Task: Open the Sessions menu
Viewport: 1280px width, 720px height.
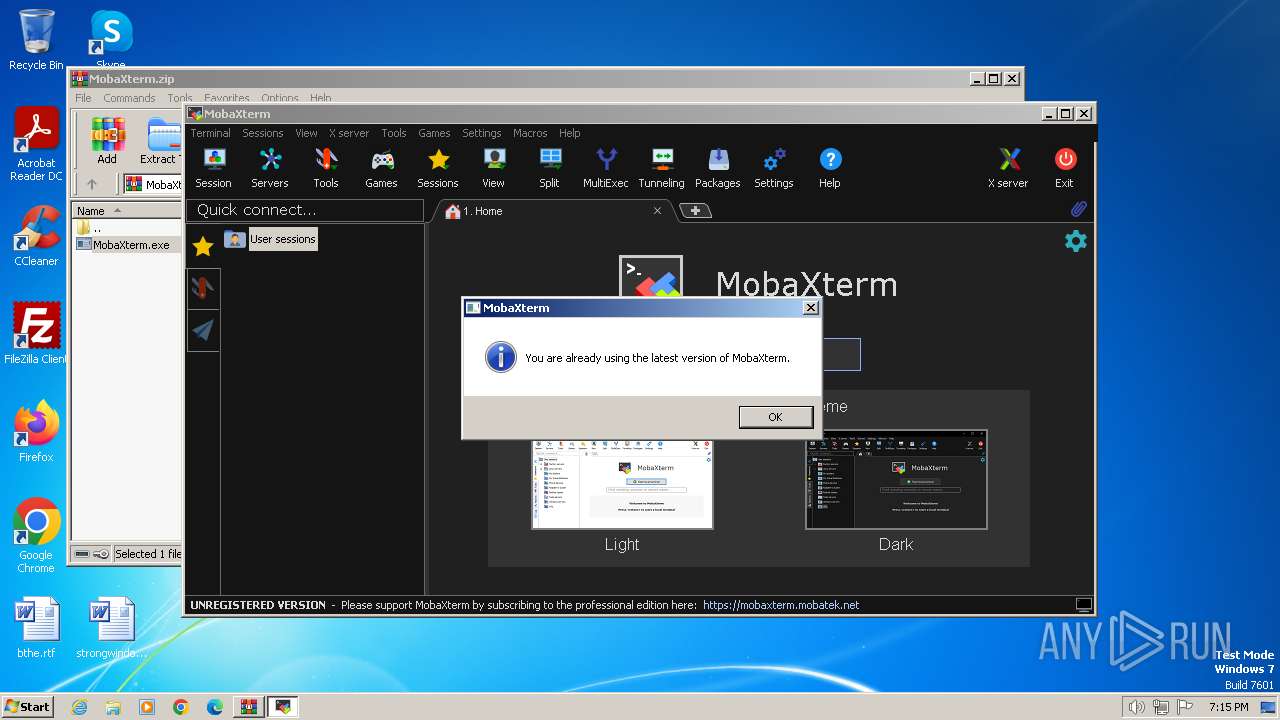Action: [263, 133]
